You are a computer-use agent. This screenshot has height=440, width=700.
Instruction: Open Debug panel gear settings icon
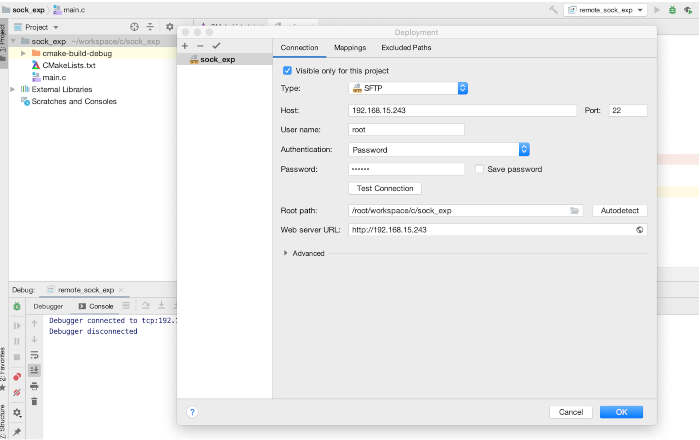point(17,413)
